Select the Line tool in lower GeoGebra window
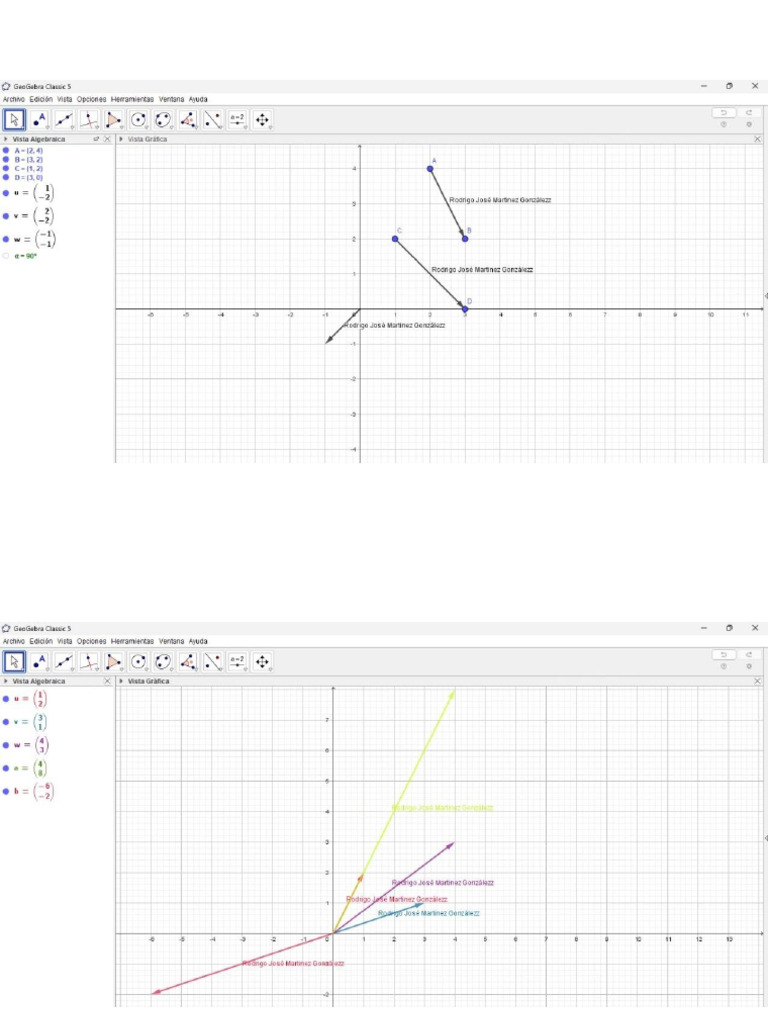Viewport: 768px width, 1024px height. (64, 662)
